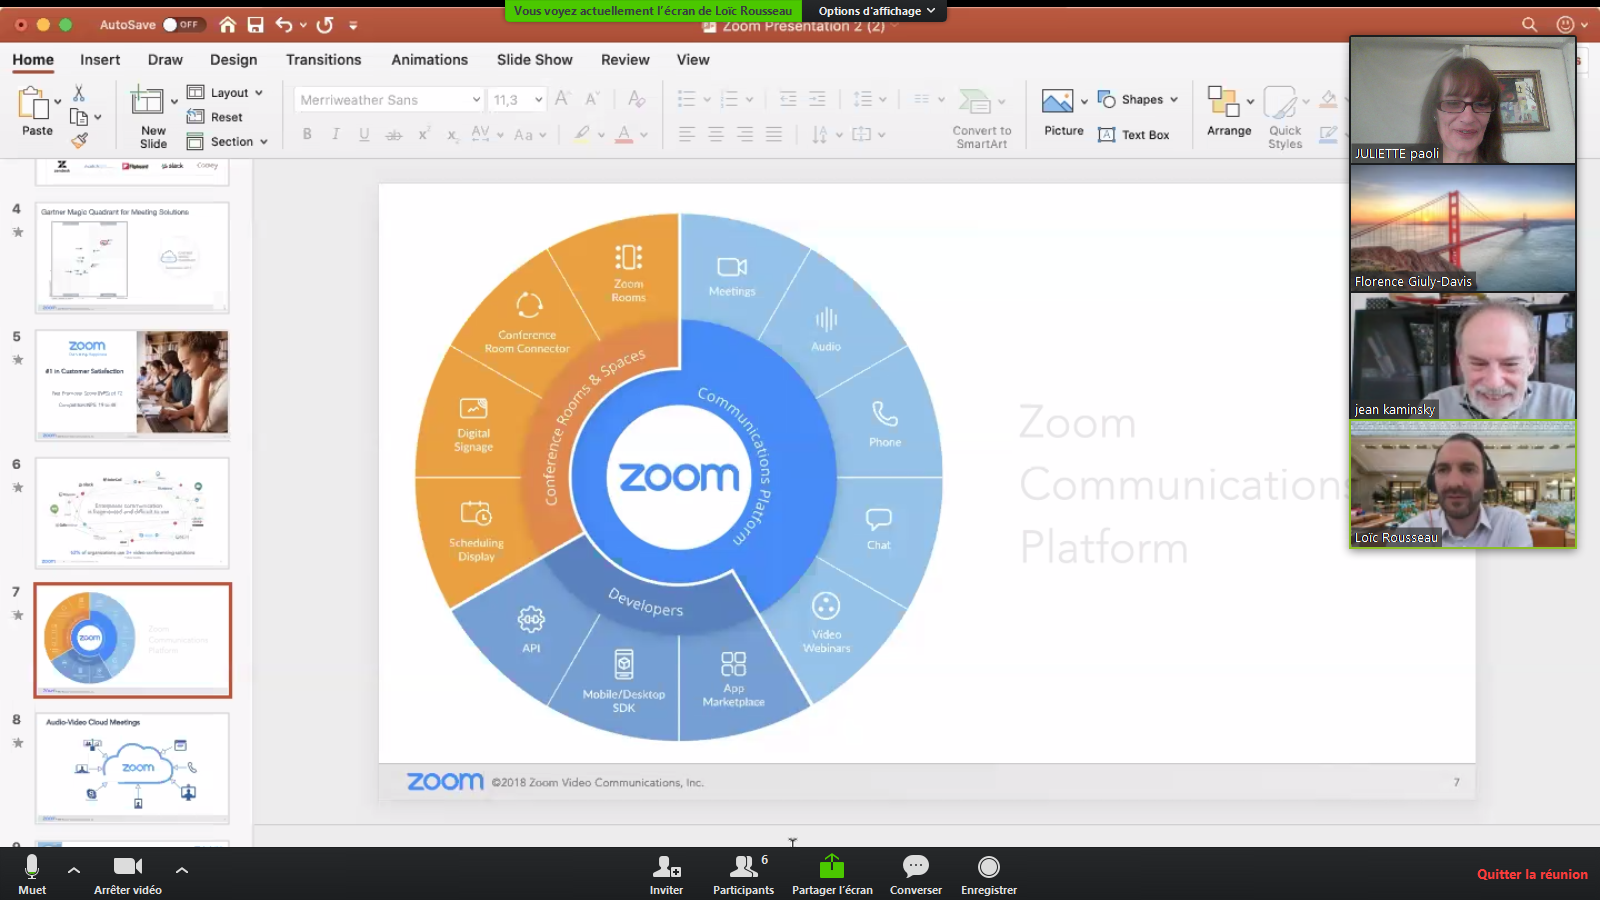Viewport: 1600px width, 900px height.
Task: Click the Cut scissors icon
Action: pos(79,93)
